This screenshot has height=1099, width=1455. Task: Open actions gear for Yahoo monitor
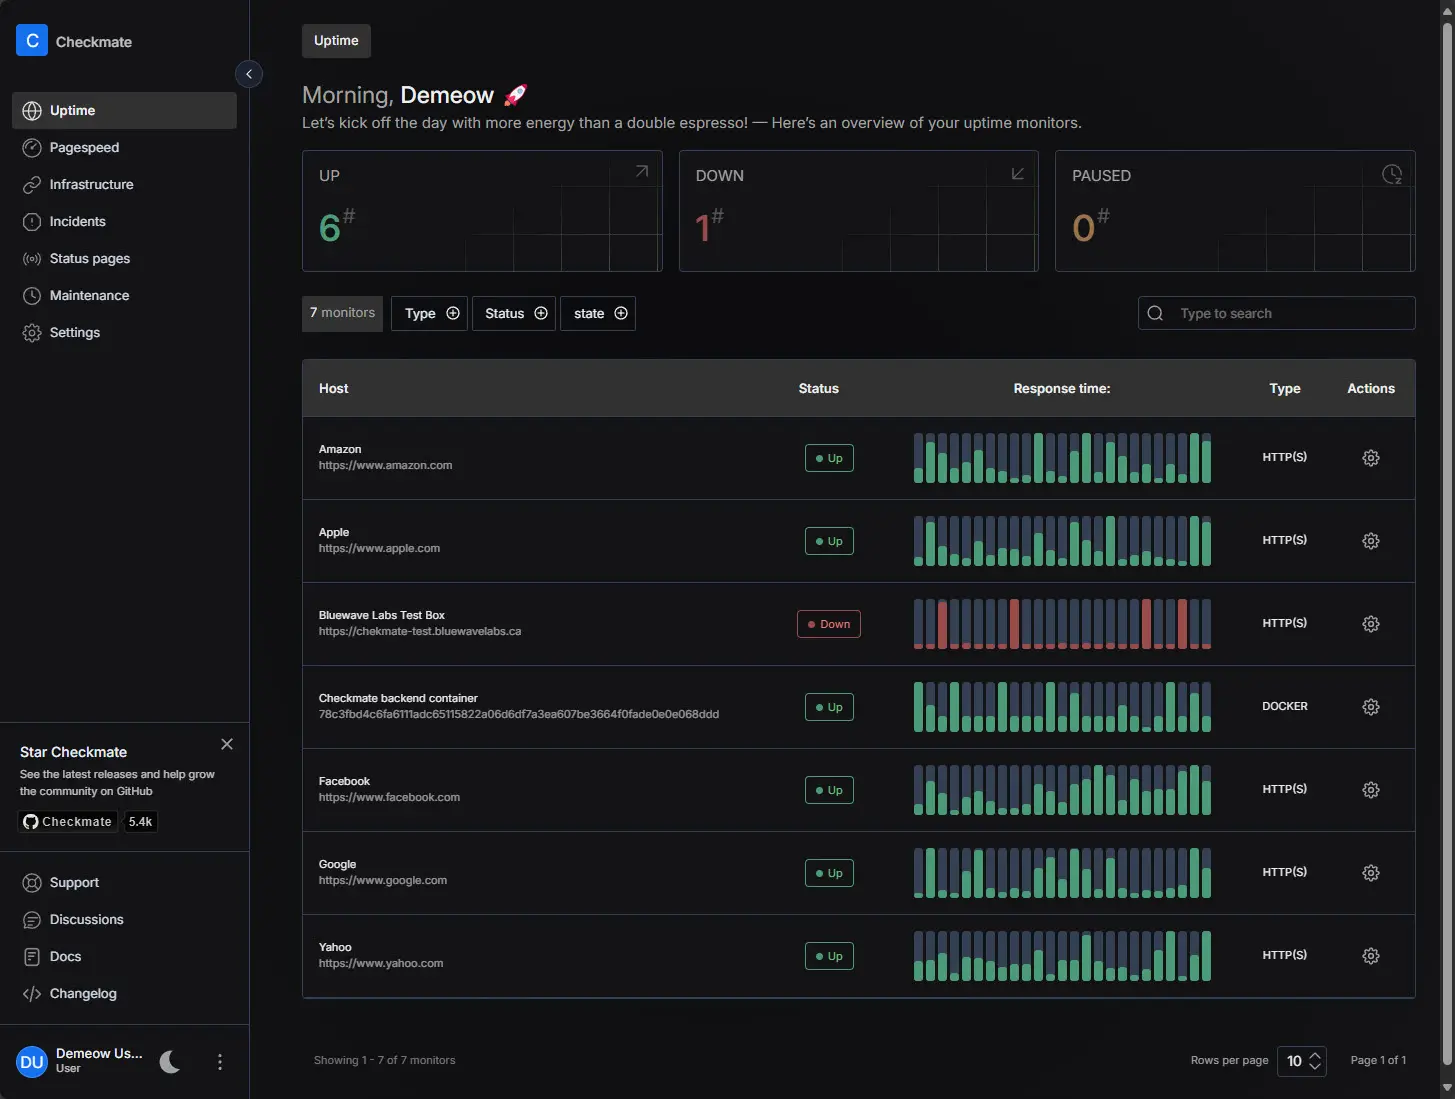[x=1370, y=956]
